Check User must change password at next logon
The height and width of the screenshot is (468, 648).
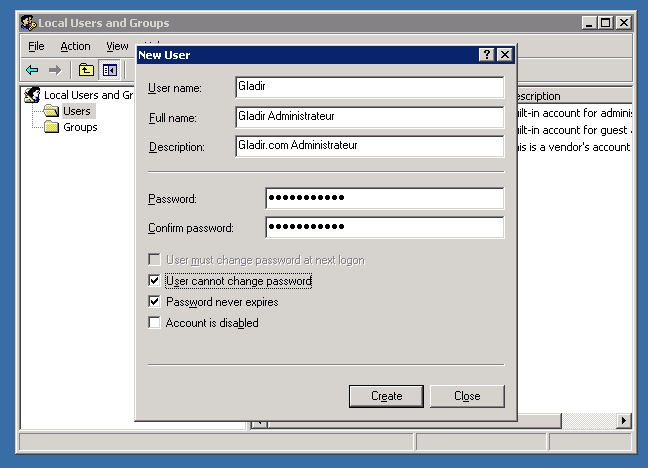point(154,260)
